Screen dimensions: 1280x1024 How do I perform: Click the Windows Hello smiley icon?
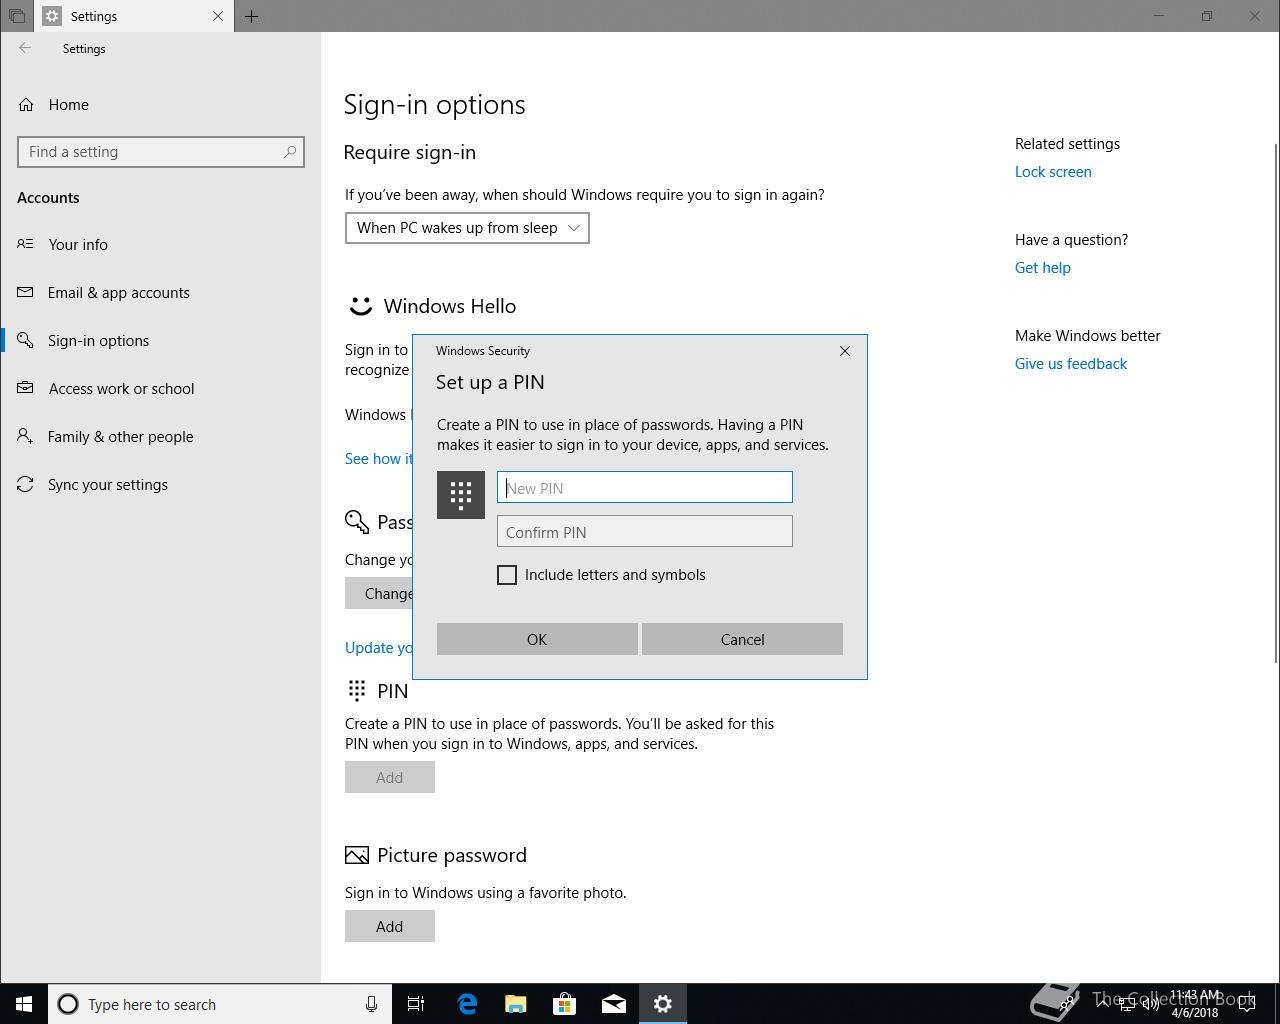360,306
